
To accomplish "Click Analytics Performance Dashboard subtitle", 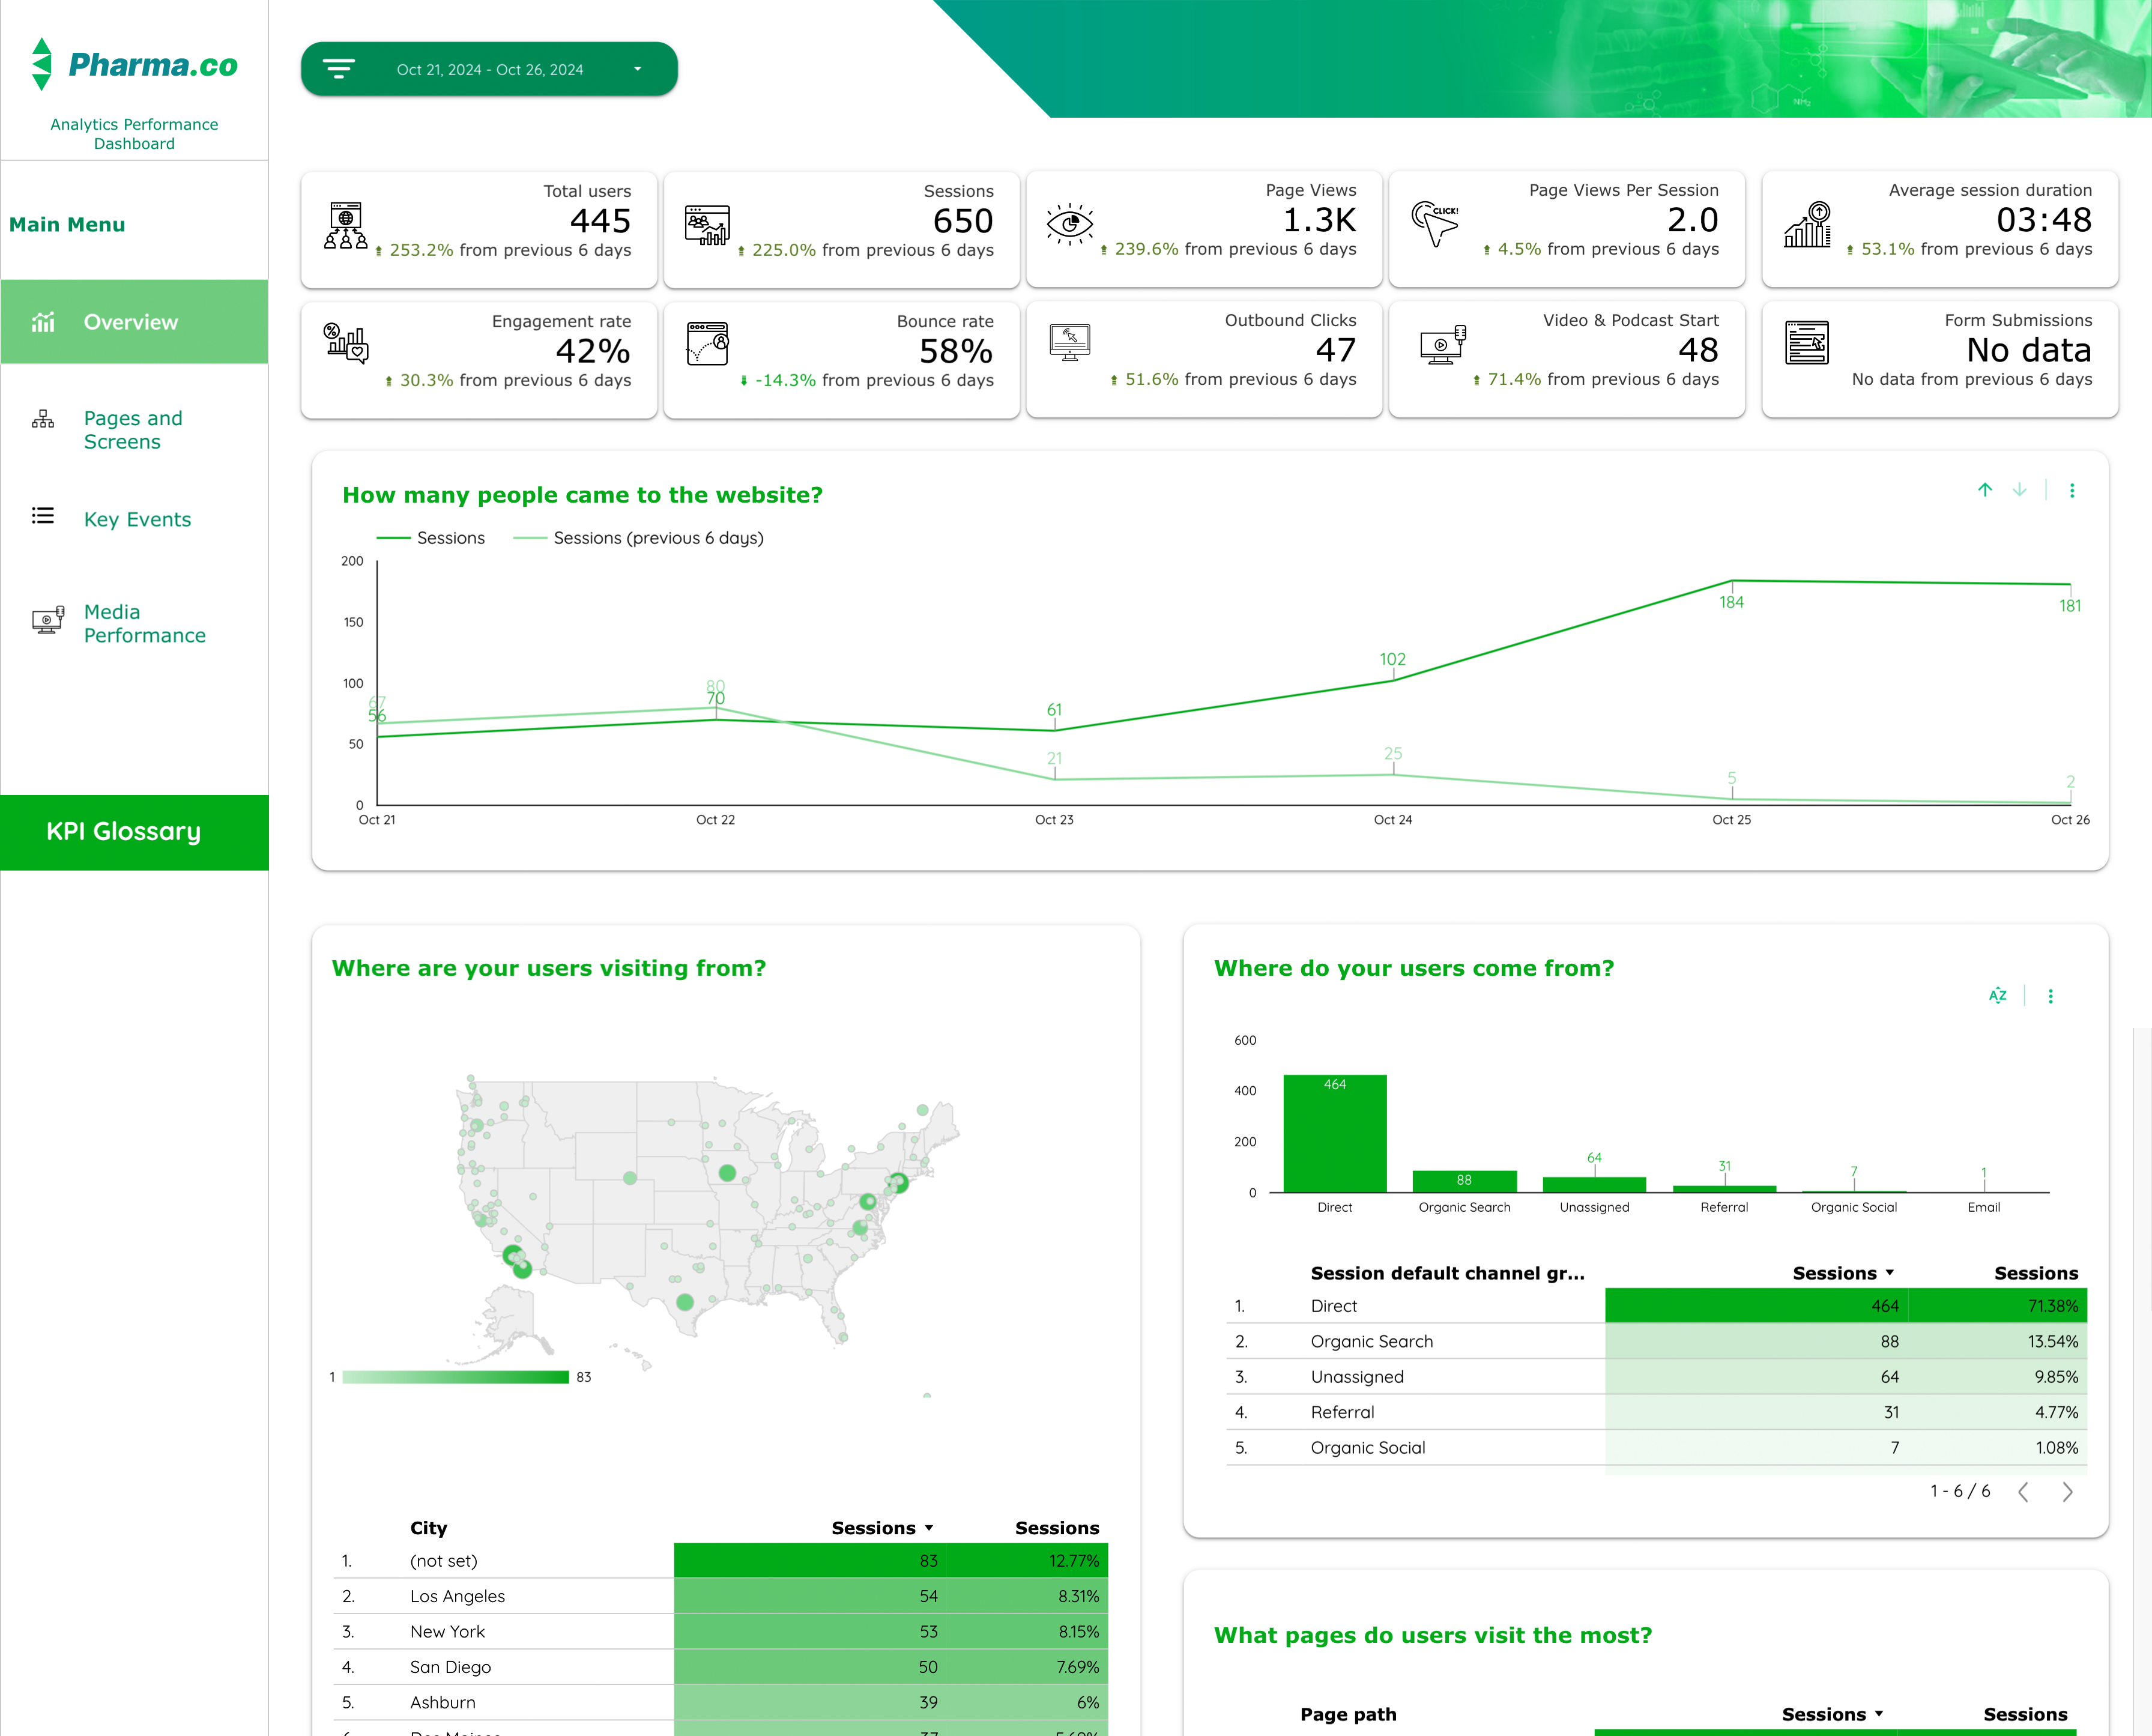I will (134, 134).
